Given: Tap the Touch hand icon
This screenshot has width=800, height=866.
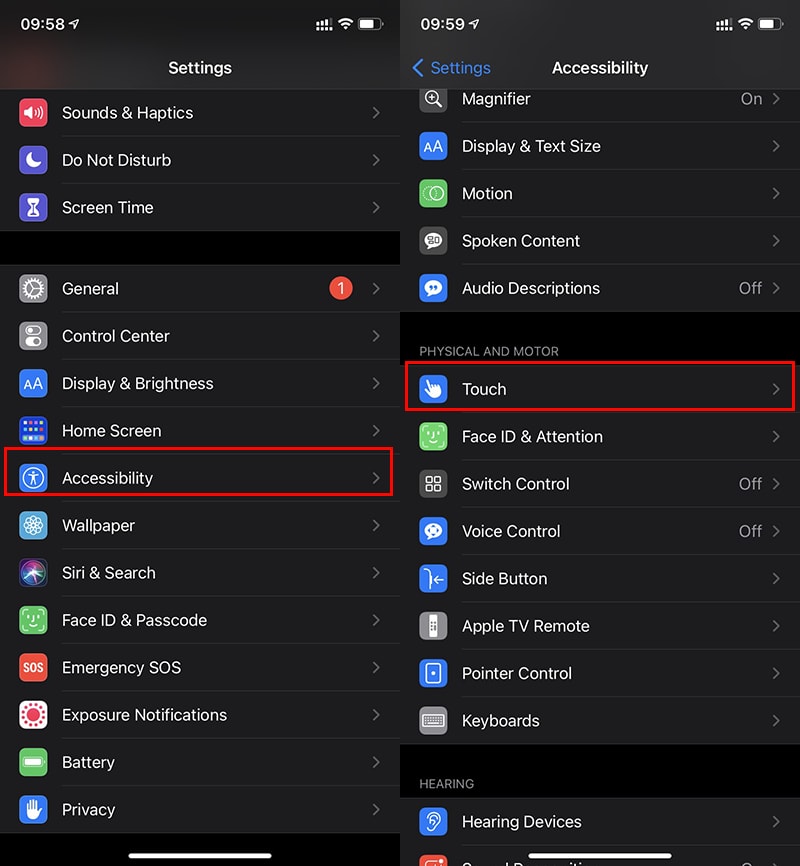Looking at the screenshot, I should coord(433,389).
